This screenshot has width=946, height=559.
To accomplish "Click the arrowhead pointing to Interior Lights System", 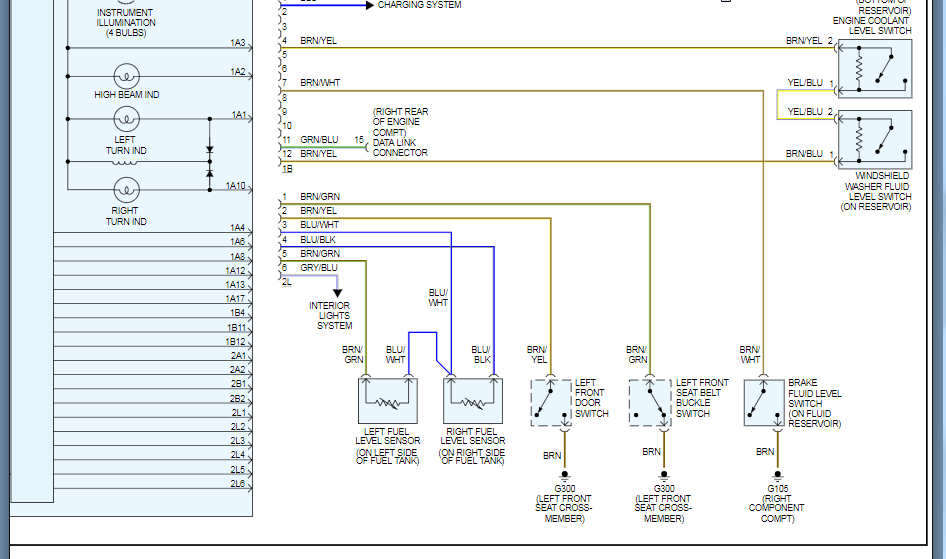I will coord(337,293).
